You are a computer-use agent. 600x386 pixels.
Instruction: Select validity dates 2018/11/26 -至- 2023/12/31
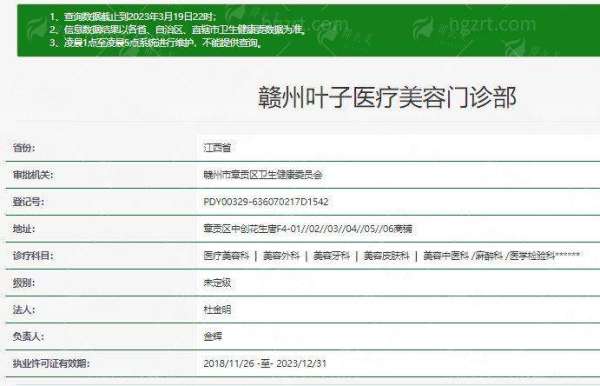[x=265, y=363]
